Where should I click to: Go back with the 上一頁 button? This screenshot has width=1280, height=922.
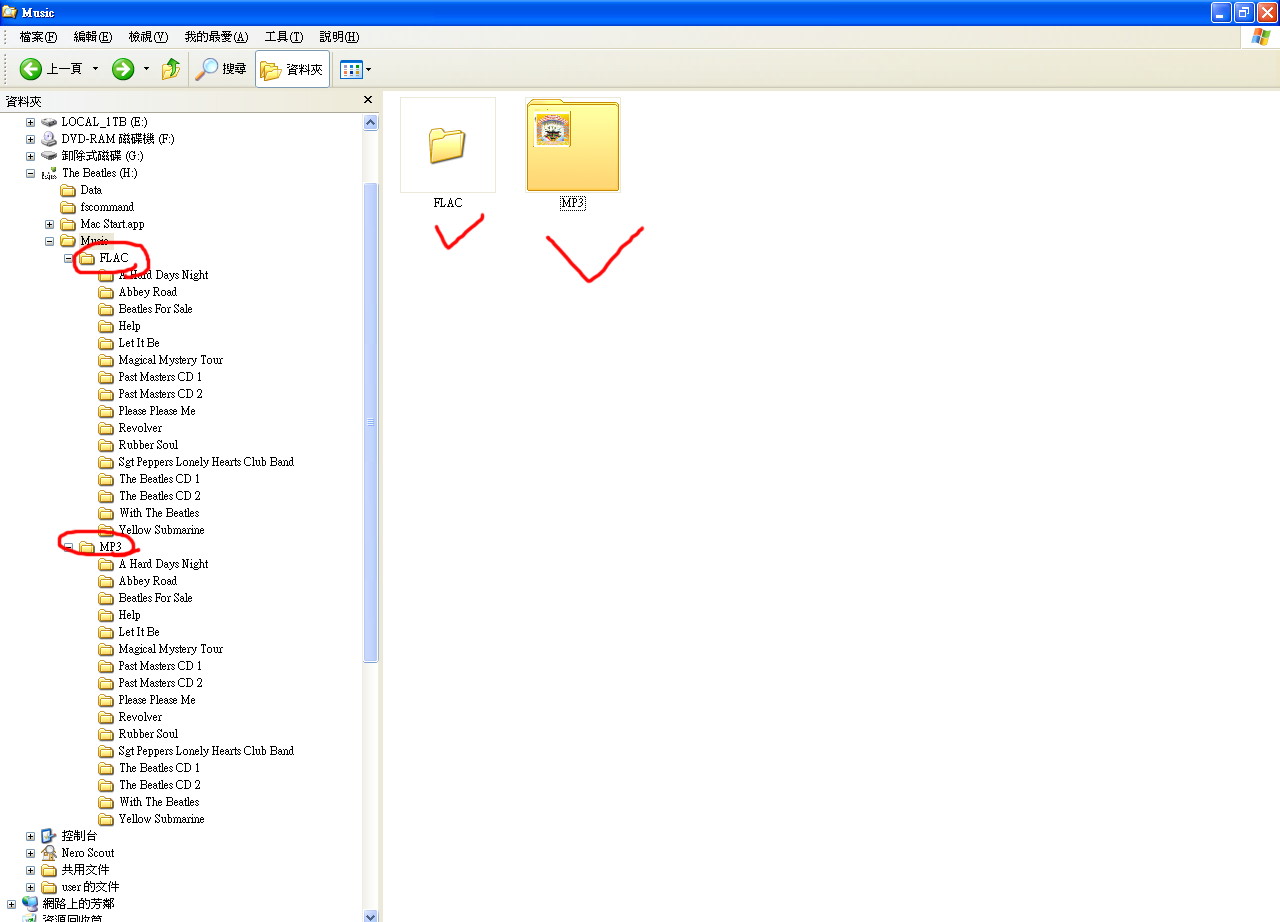point(51,69)
